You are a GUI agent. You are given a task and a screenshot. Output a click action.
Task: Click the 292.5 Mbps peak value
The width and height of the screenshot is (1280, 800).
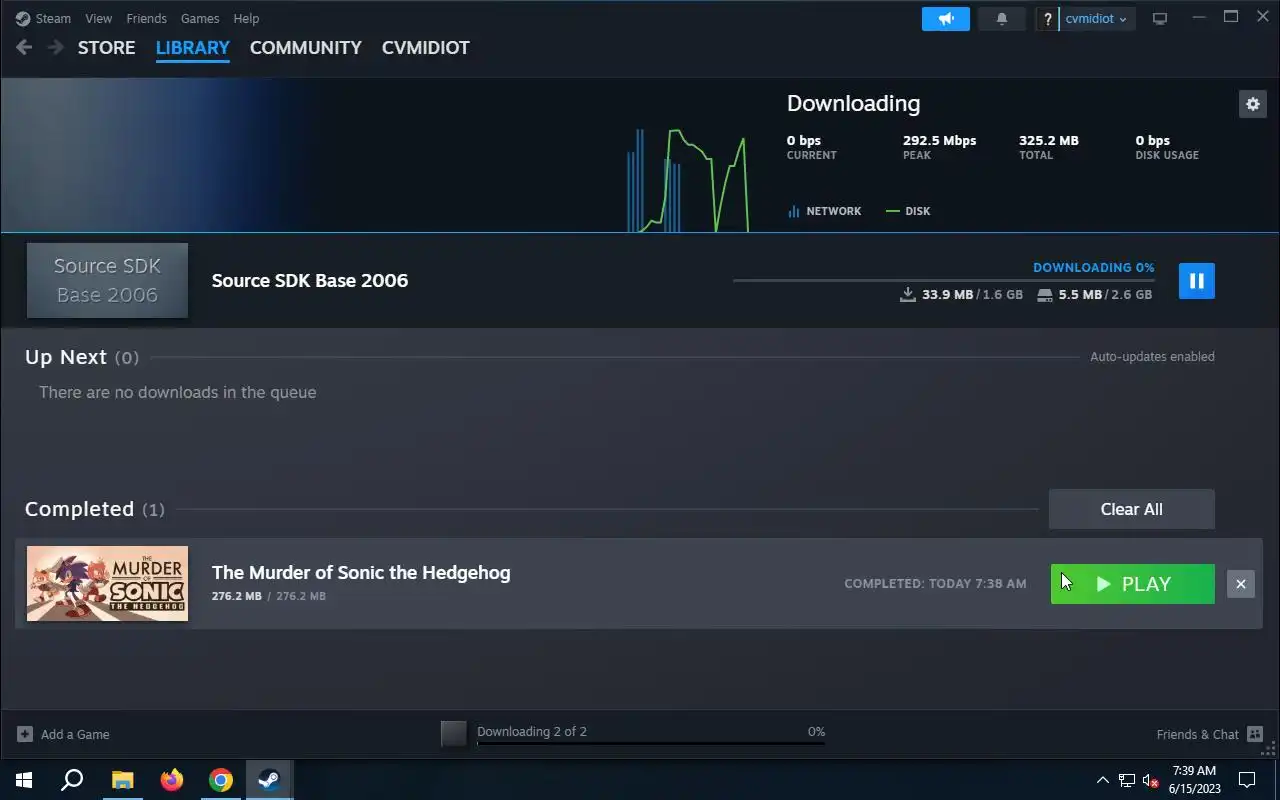[x=940, y=140]
